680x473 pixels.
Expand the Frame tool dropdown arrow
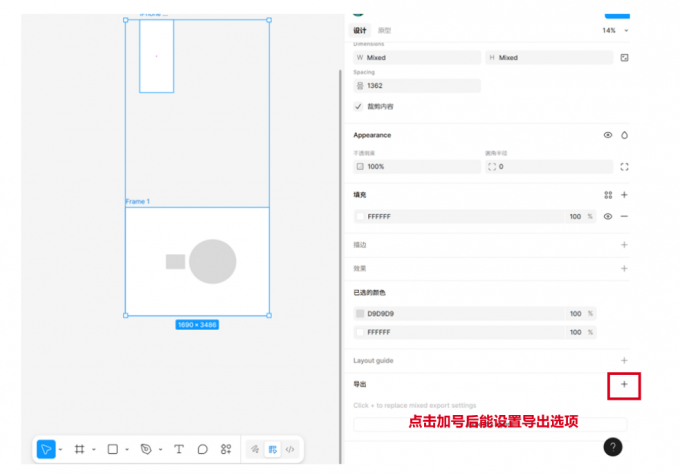pos(93,450)
